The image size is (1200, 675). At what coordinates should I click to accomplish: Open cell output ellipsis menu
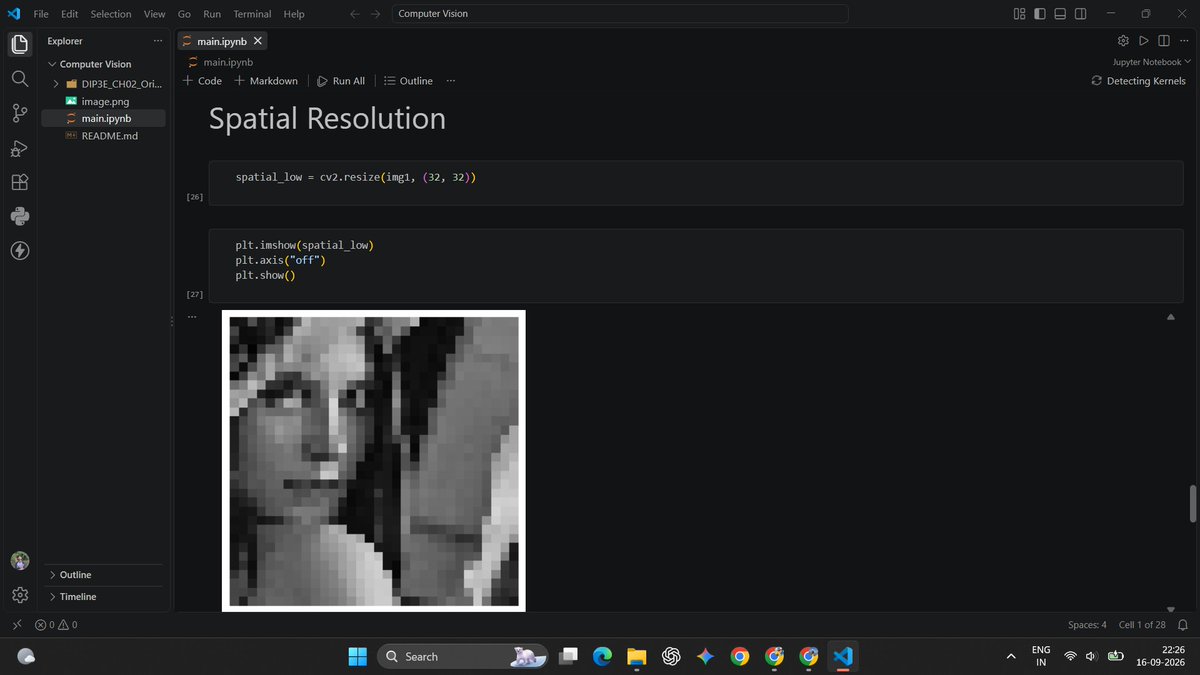pyautogui.click(x=192, y=317)
